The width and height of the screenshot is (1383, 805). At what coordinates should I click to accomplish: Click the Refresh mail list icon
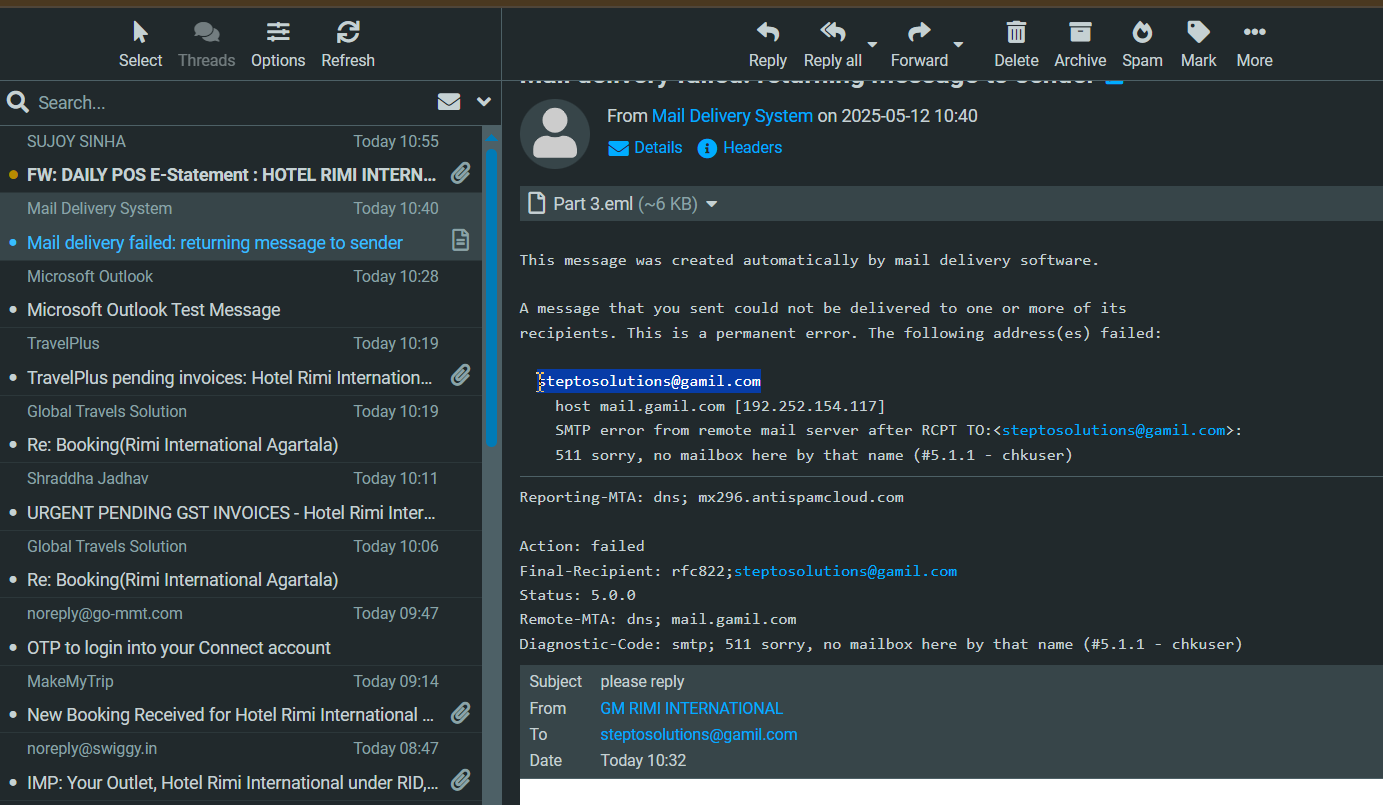click(348, 34)
